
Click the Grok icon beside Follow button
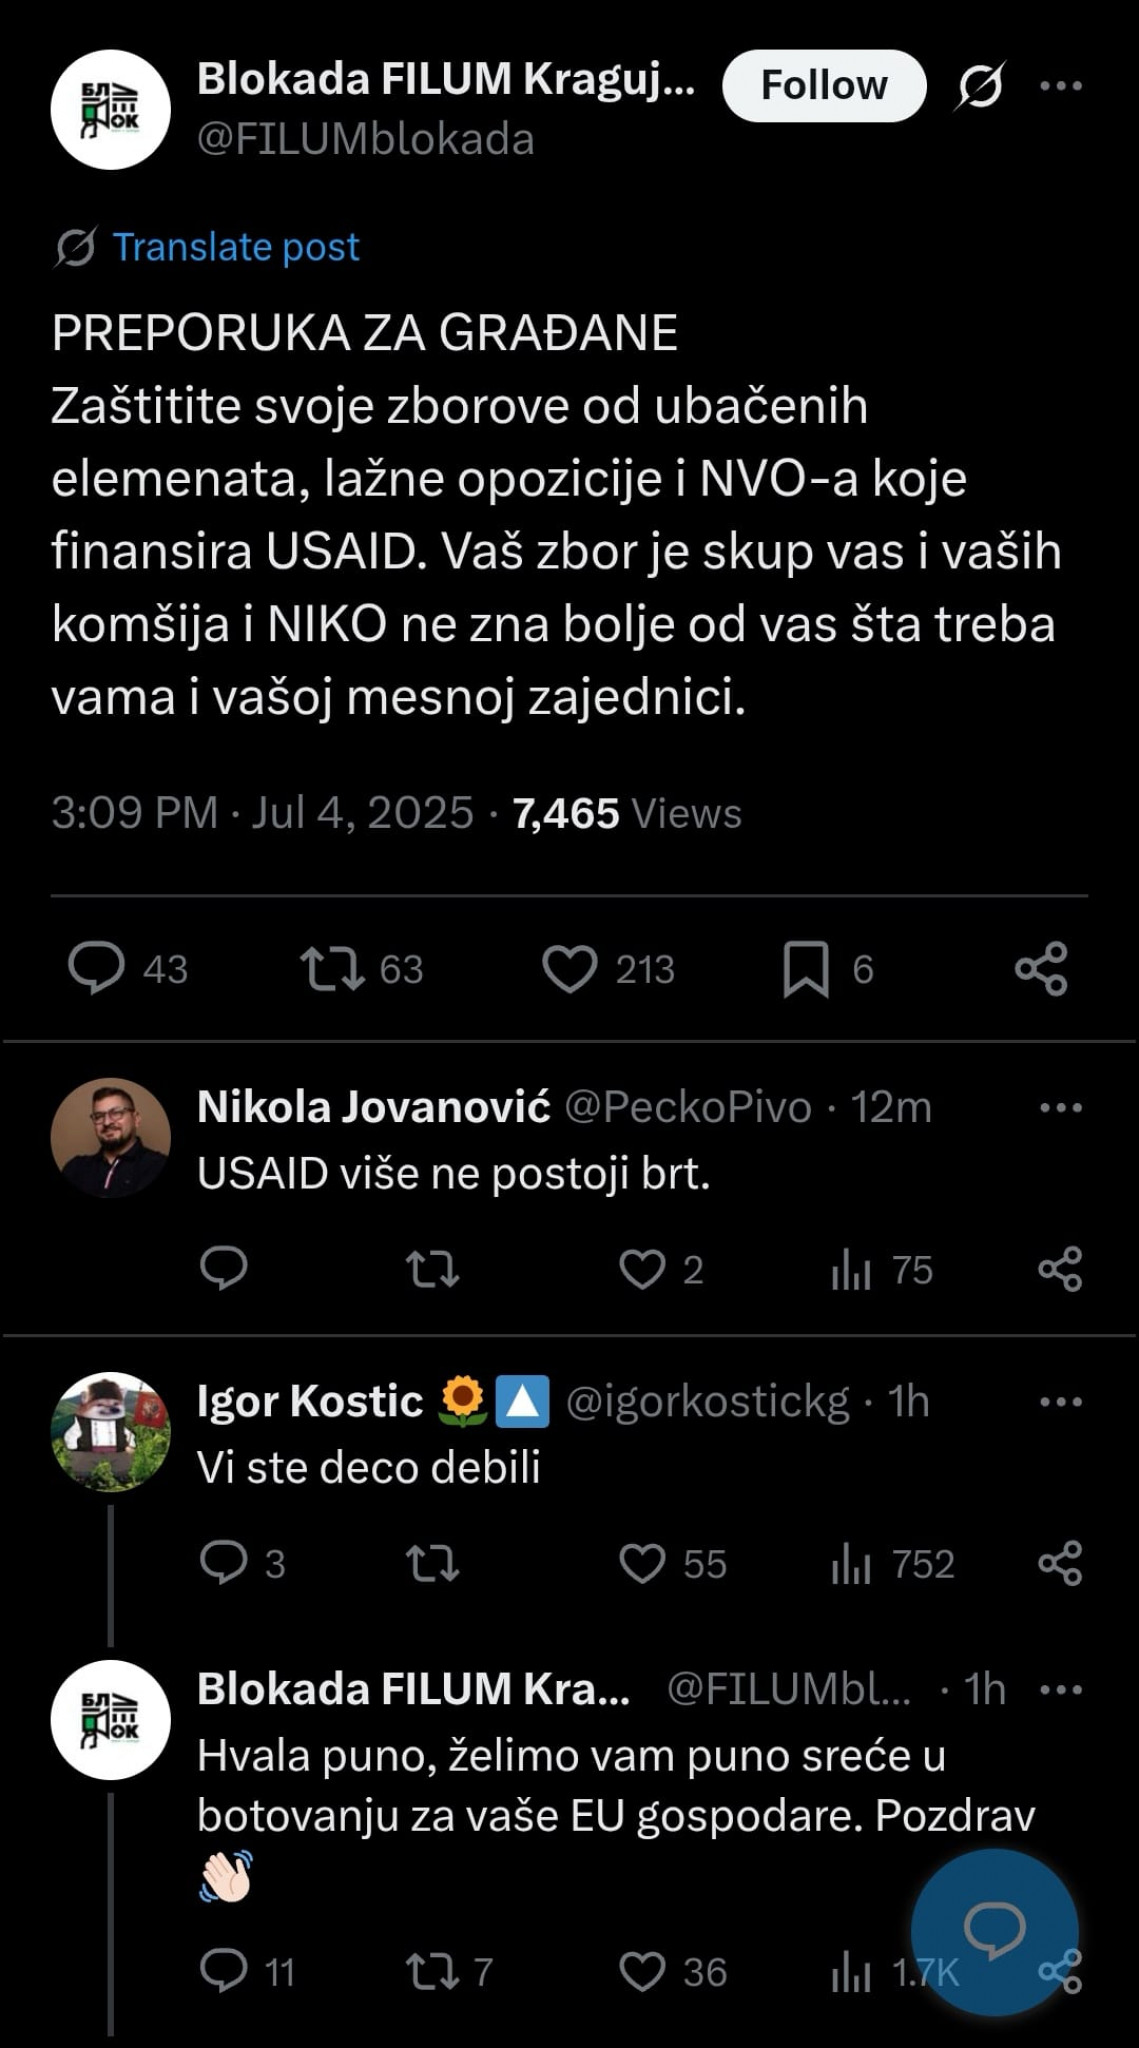tap(980, 86)
